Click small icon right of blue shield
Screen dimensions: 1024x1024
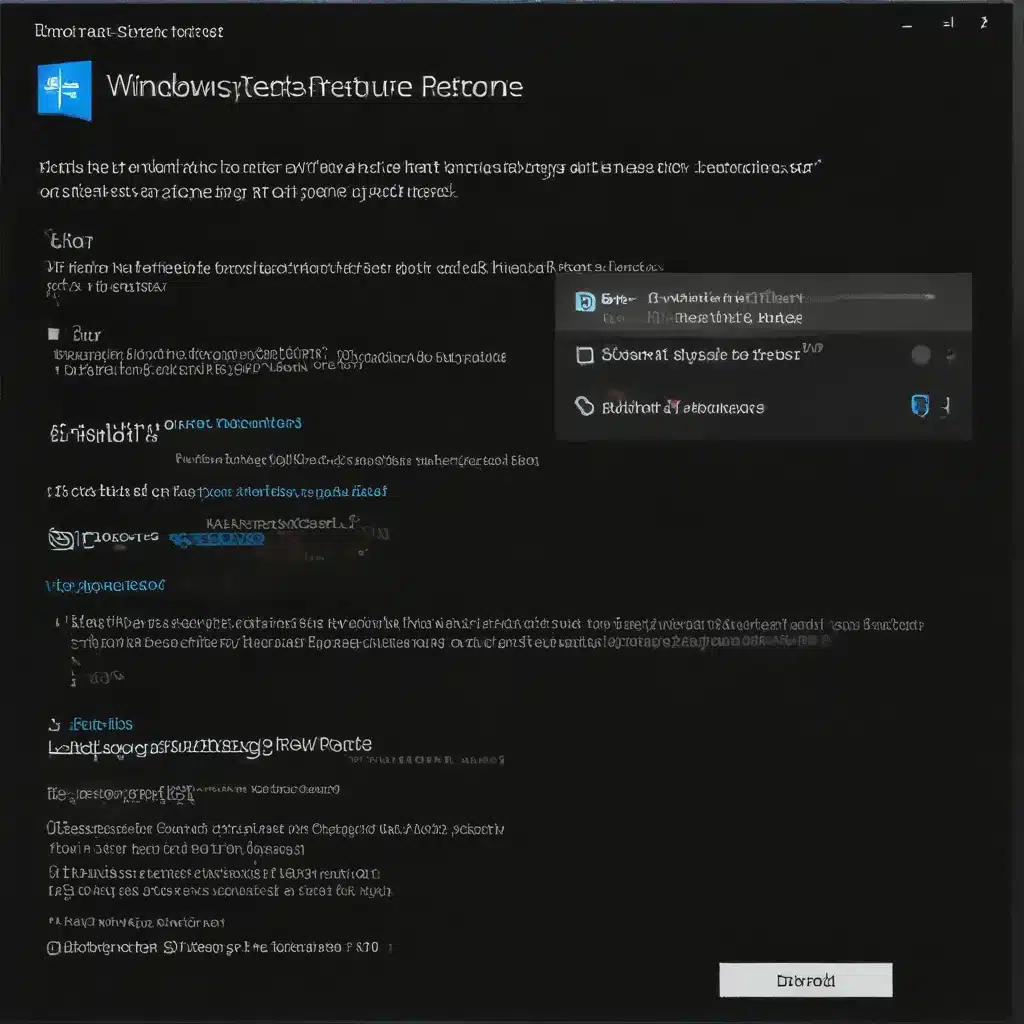[946, 407]
